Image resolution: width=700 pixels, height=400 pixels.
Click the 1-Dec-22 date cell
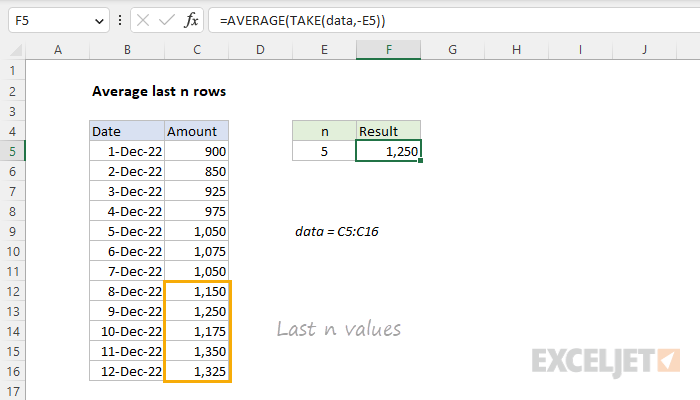pyautogui.click(x=127, y=151)
